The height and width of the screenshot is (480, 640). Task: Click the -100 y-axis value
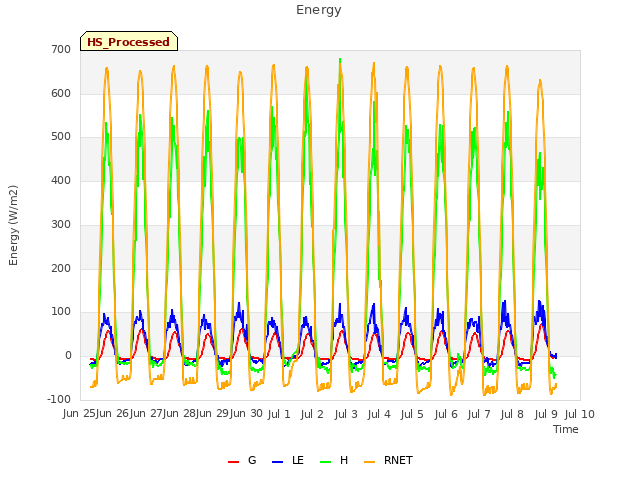click(x=59, y=399)
